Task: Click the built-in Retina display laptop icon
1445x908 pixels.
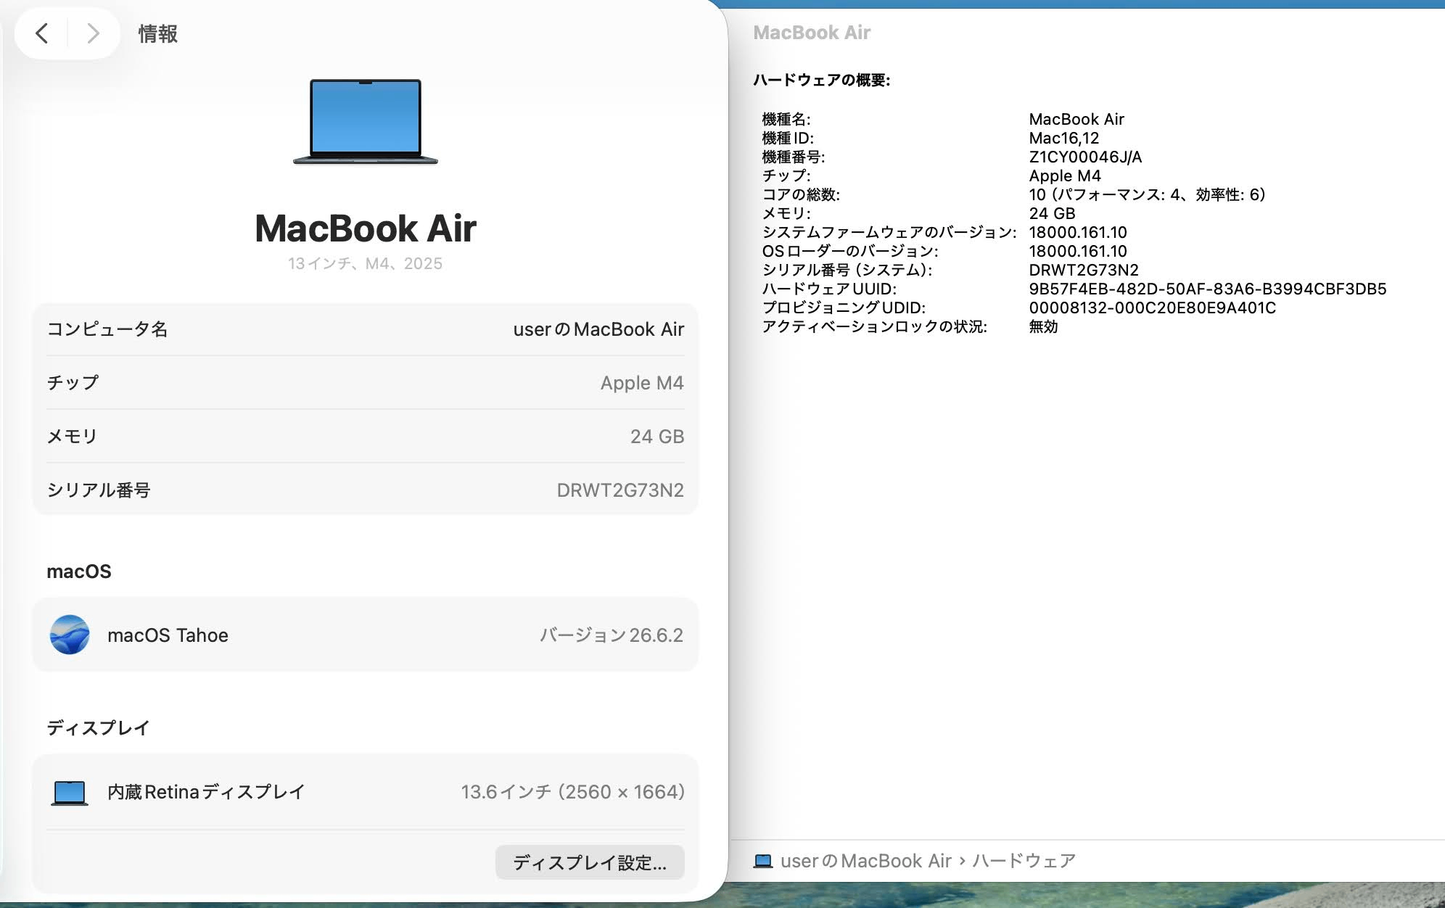Action: pos(70,793)
